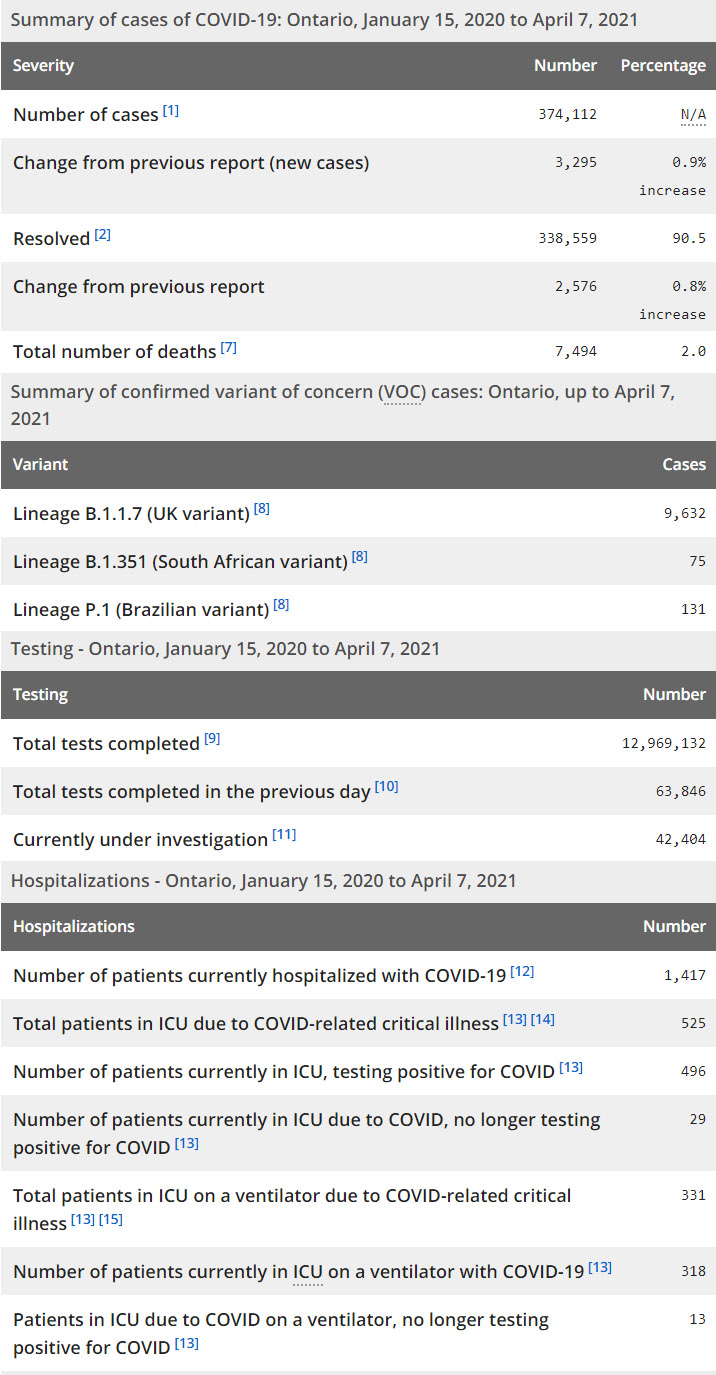Click footnote 13 after ventilator no longer testing positive
Image resolution: width=716 pixels, height=1375 pixels.
coord(187,1343)
